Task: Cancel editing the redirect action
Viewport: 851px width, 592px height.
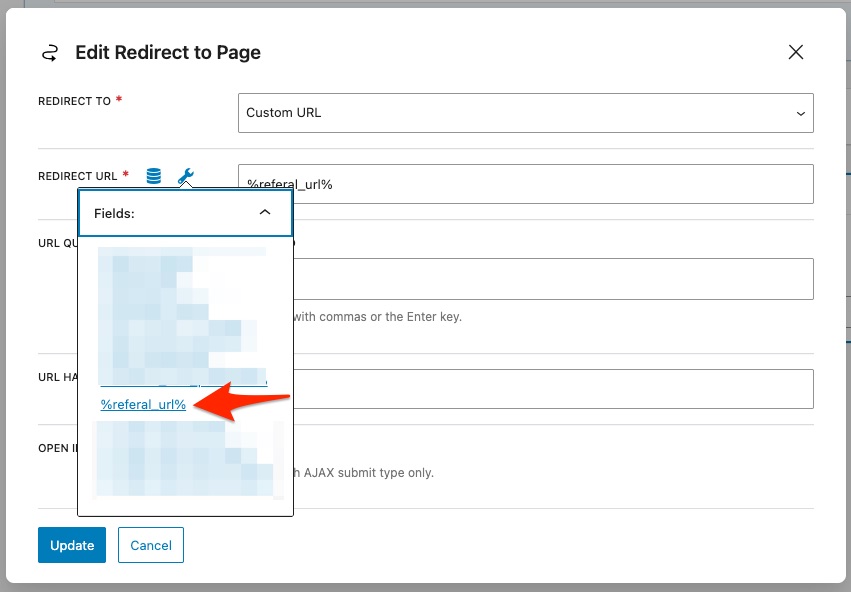Action: pos(151,545)
